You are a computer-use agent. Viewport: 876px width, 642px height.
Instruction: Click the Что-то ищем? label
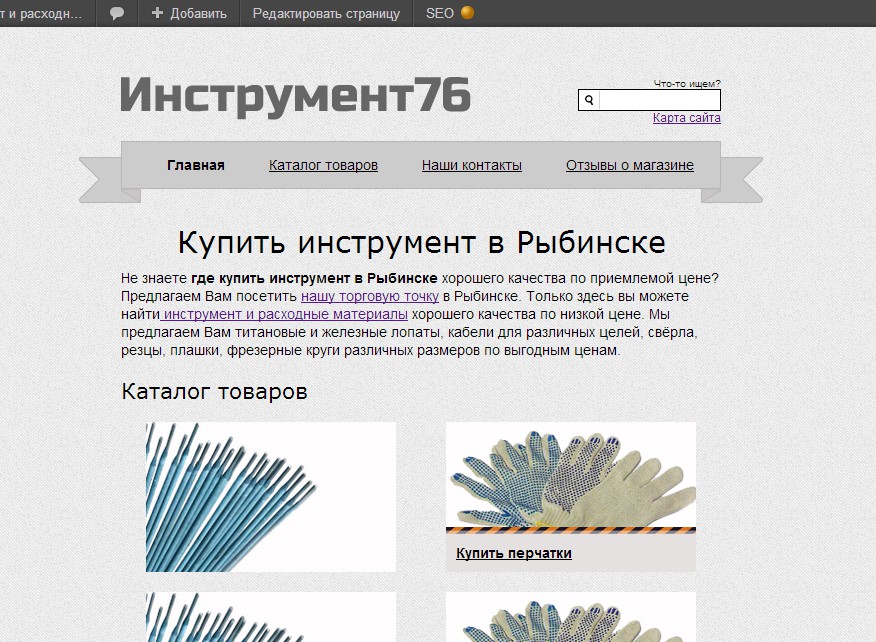coord(687,84)
